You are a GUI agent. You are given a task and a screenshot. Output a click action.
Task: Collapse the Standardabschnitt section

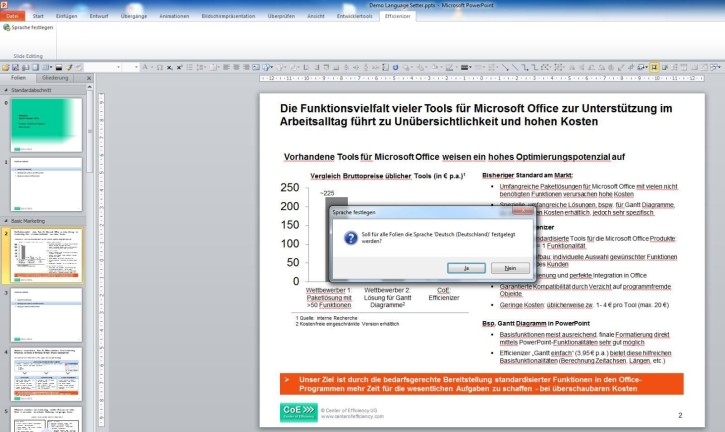(6, 90)
